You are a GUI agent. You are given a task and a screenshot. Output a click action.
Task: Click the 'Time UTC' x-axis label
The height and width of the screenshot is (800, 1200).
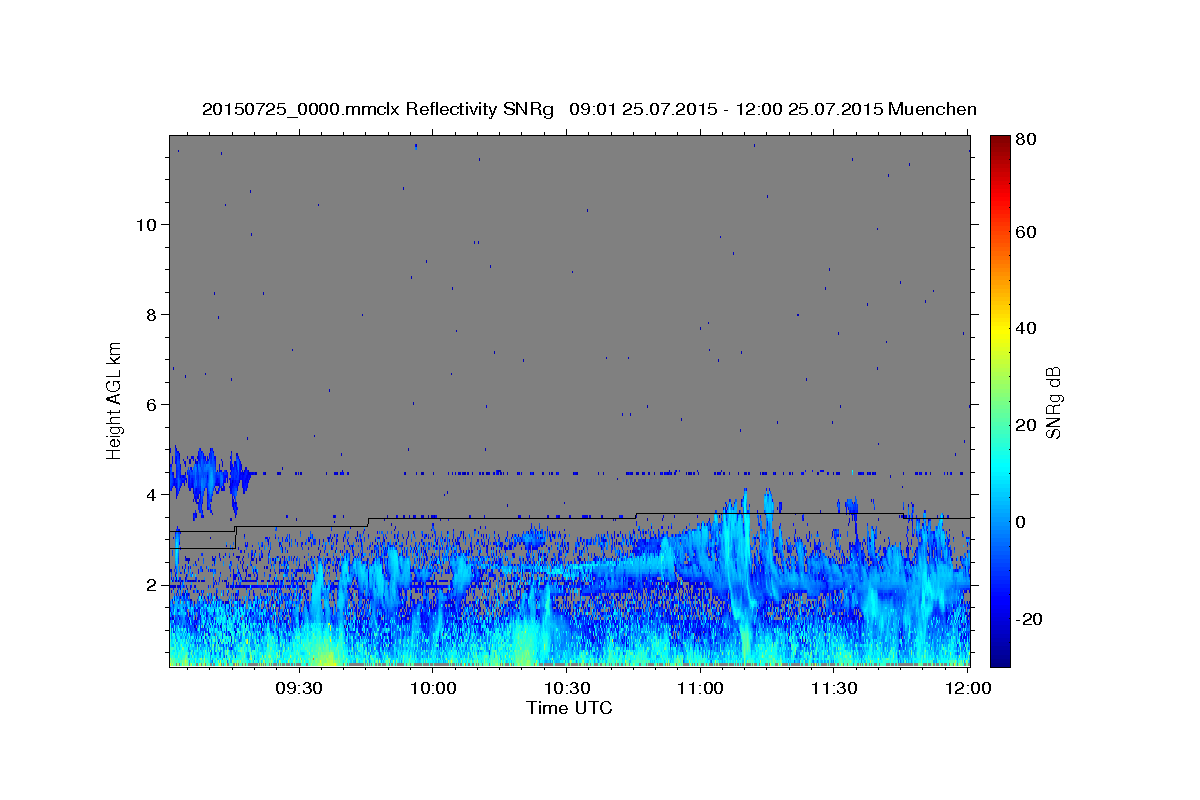pyautogui.click(x=569, y=708)
